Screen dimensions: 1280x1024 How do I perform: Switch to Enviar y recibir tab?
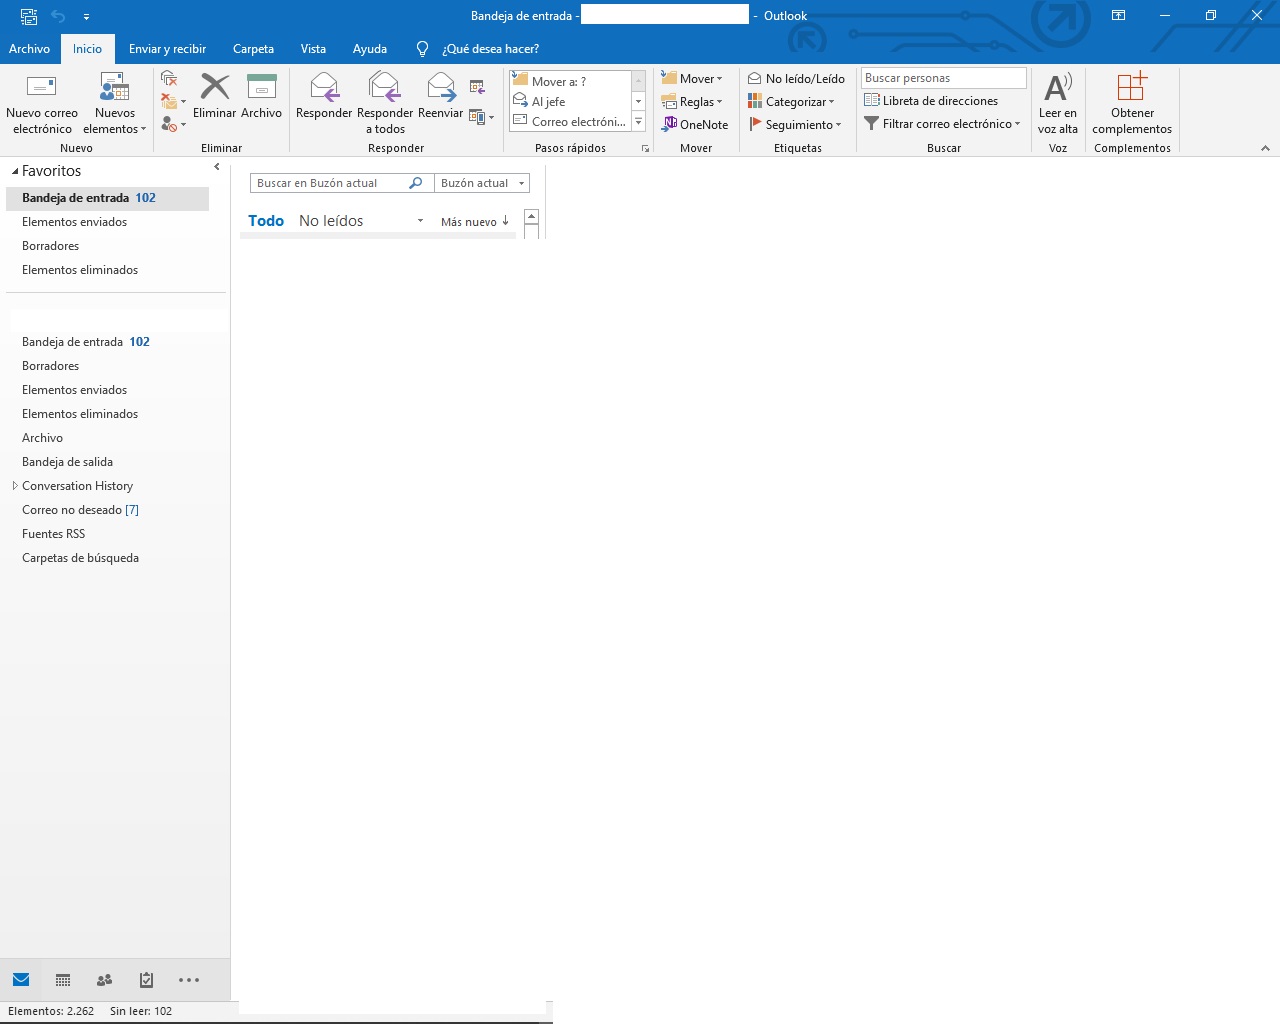[x=167, y=48]
